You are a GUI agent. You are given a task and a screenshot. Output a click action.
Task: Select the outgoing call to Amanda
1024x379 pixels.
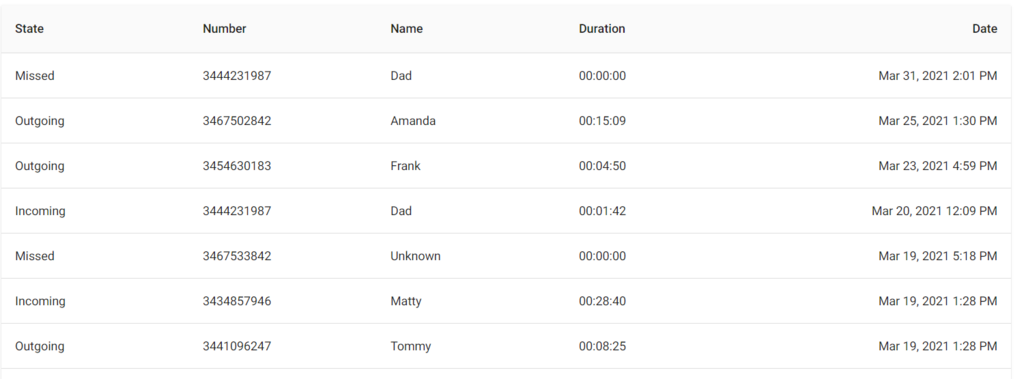(506, 121)
